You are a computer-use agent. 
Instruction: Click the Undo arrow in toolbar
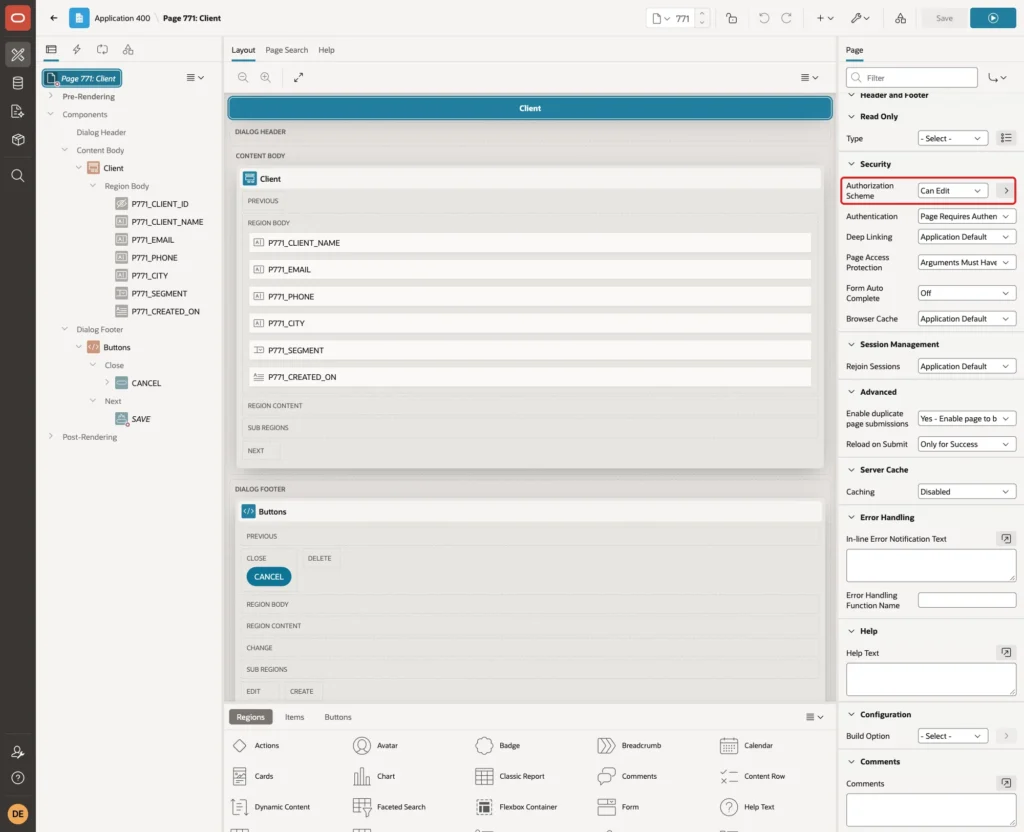[763, 18]
